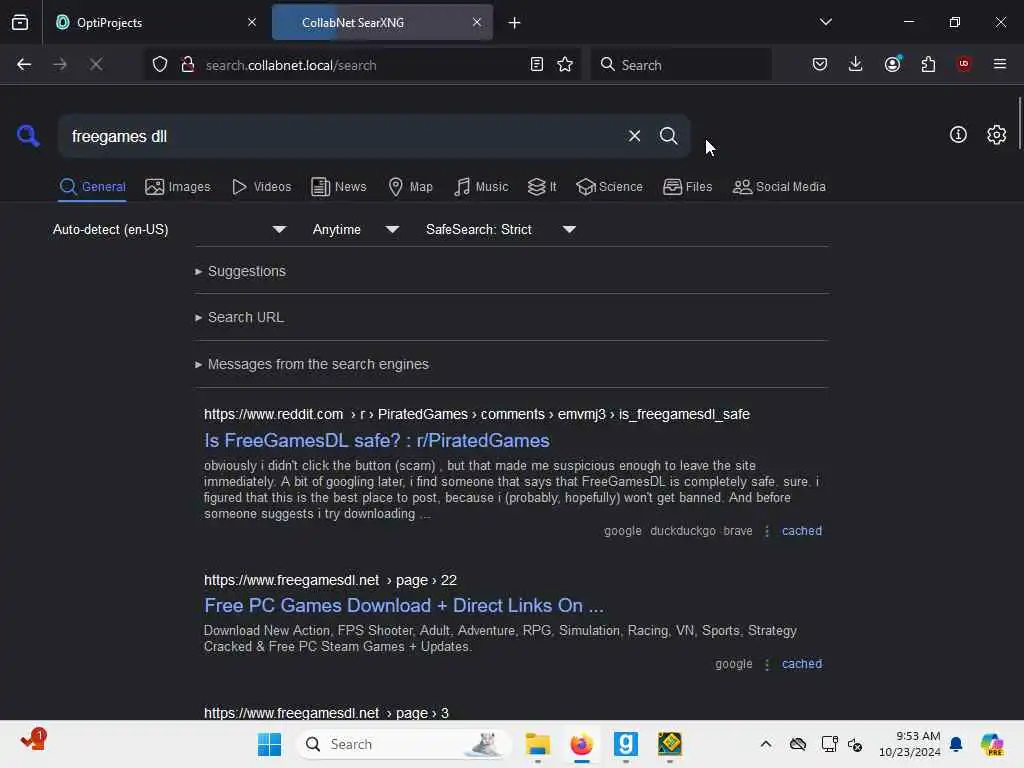Submit search with magnifier button
The image size is (1024, 768).
tap(668, 136)
